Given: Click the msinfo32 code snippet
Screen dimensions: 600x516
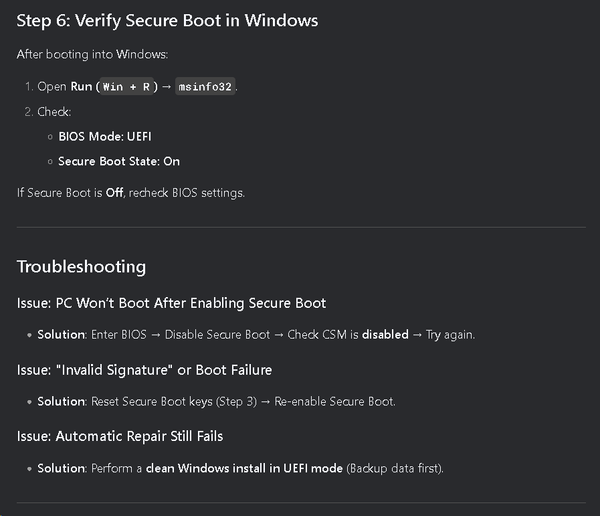Looking at the screenshot, I should [x=205, y=87].
